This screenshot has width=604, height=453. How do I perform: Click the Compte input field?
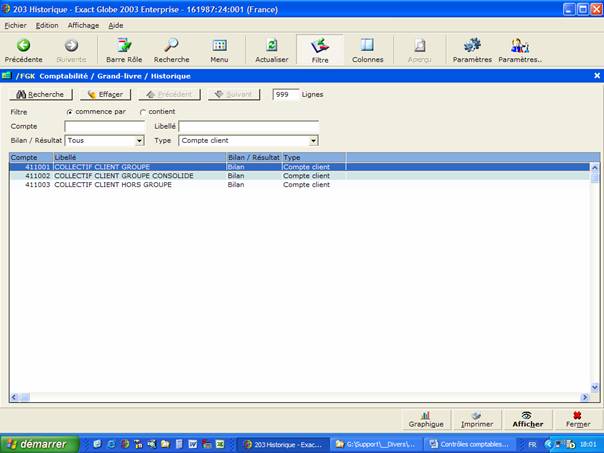coord(104,126)
